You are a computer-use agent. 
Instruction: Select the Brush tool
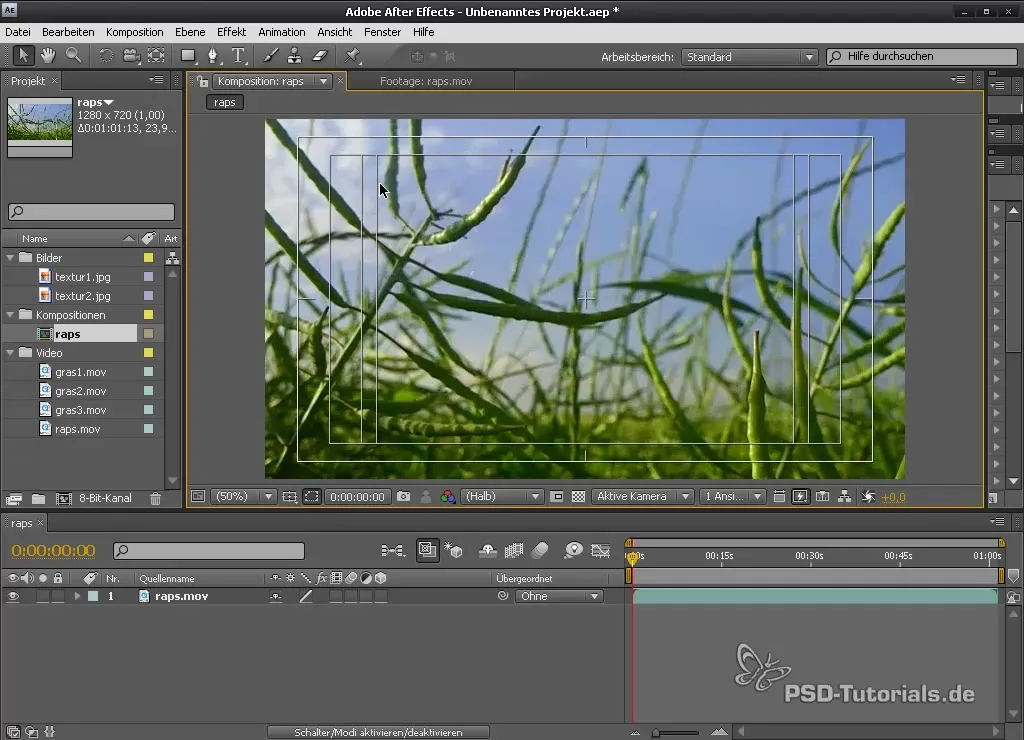coord(270,56)
